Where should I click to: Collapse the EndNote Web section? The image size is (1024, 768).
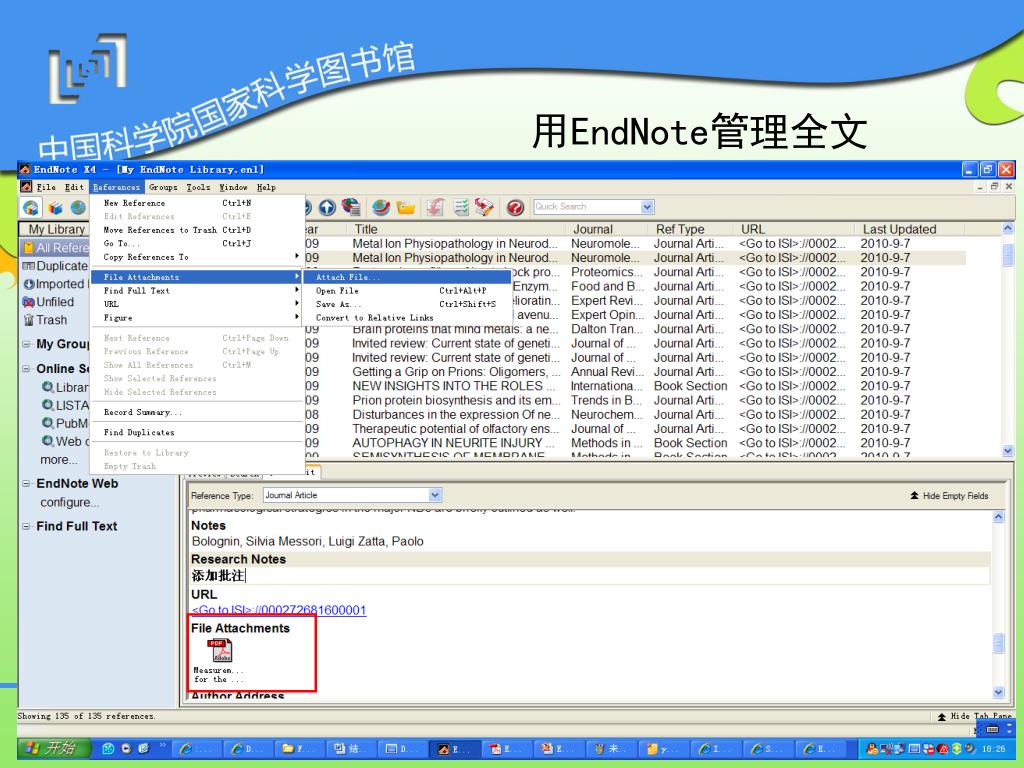tap(26, 484)
